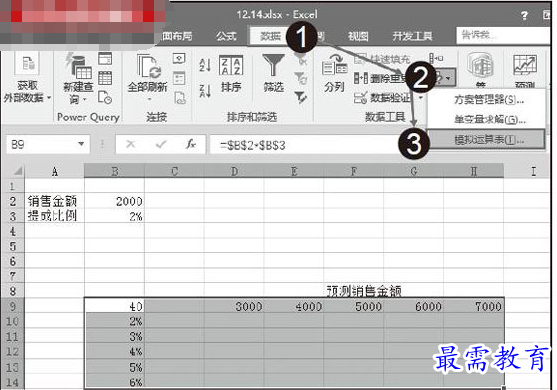Sort ascending A to Z

[x=205, y=65]
